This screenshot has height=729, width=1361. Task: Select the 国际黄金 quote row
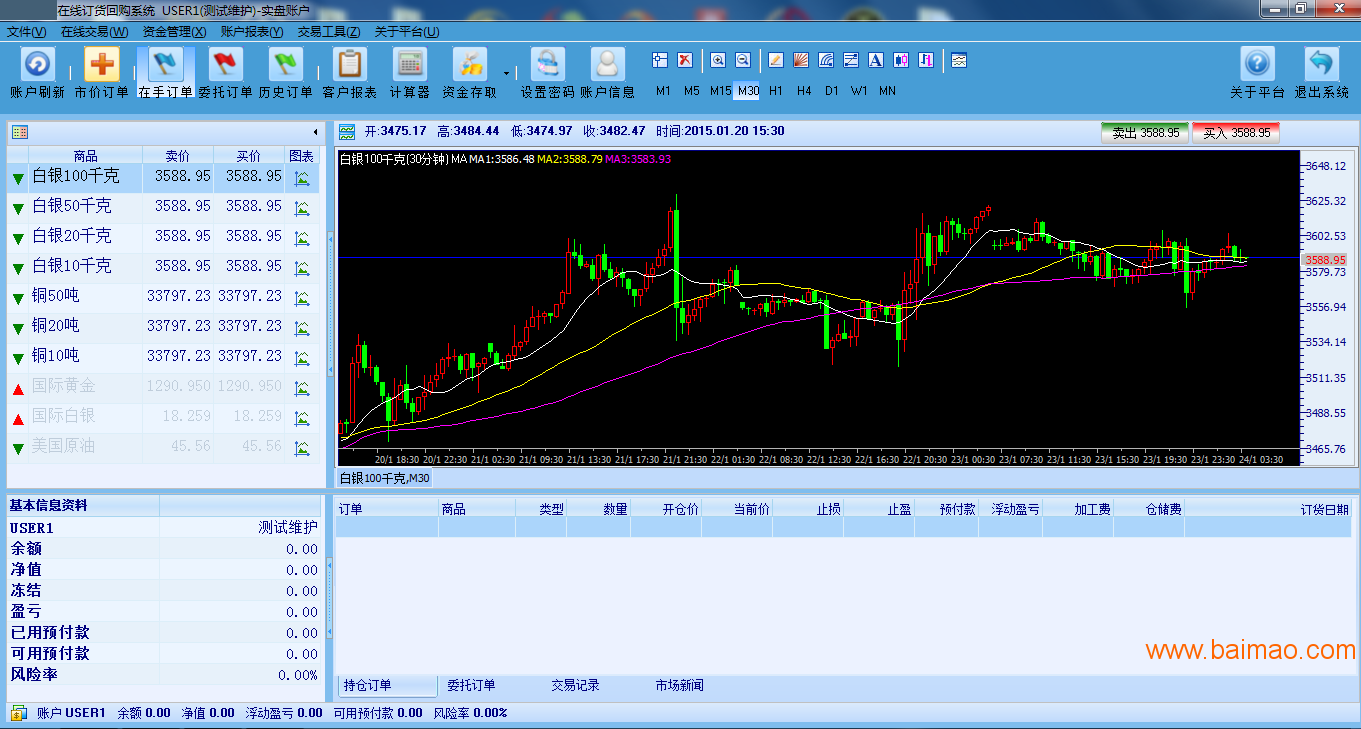164,388
